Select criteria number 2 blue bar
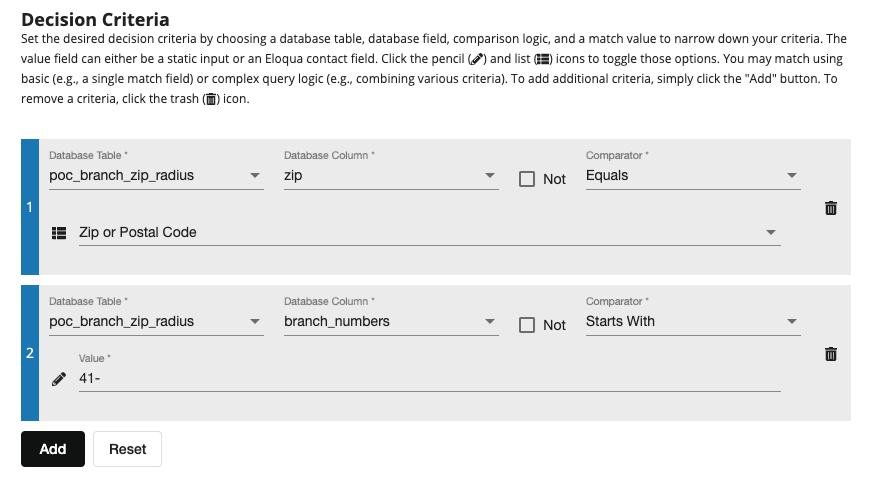Image resolution: width=870 pixels, height=485 pixels. tap(30, 353)
